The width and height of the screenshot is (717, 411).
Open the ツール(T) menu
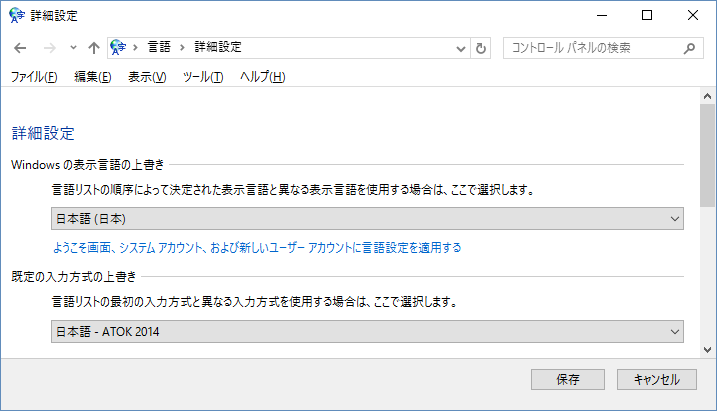click(x=203, y=77)
